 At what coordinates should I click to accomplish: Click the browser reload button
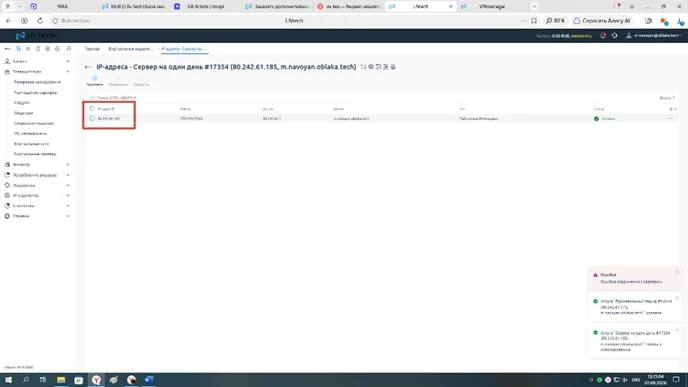pos(40,21)
